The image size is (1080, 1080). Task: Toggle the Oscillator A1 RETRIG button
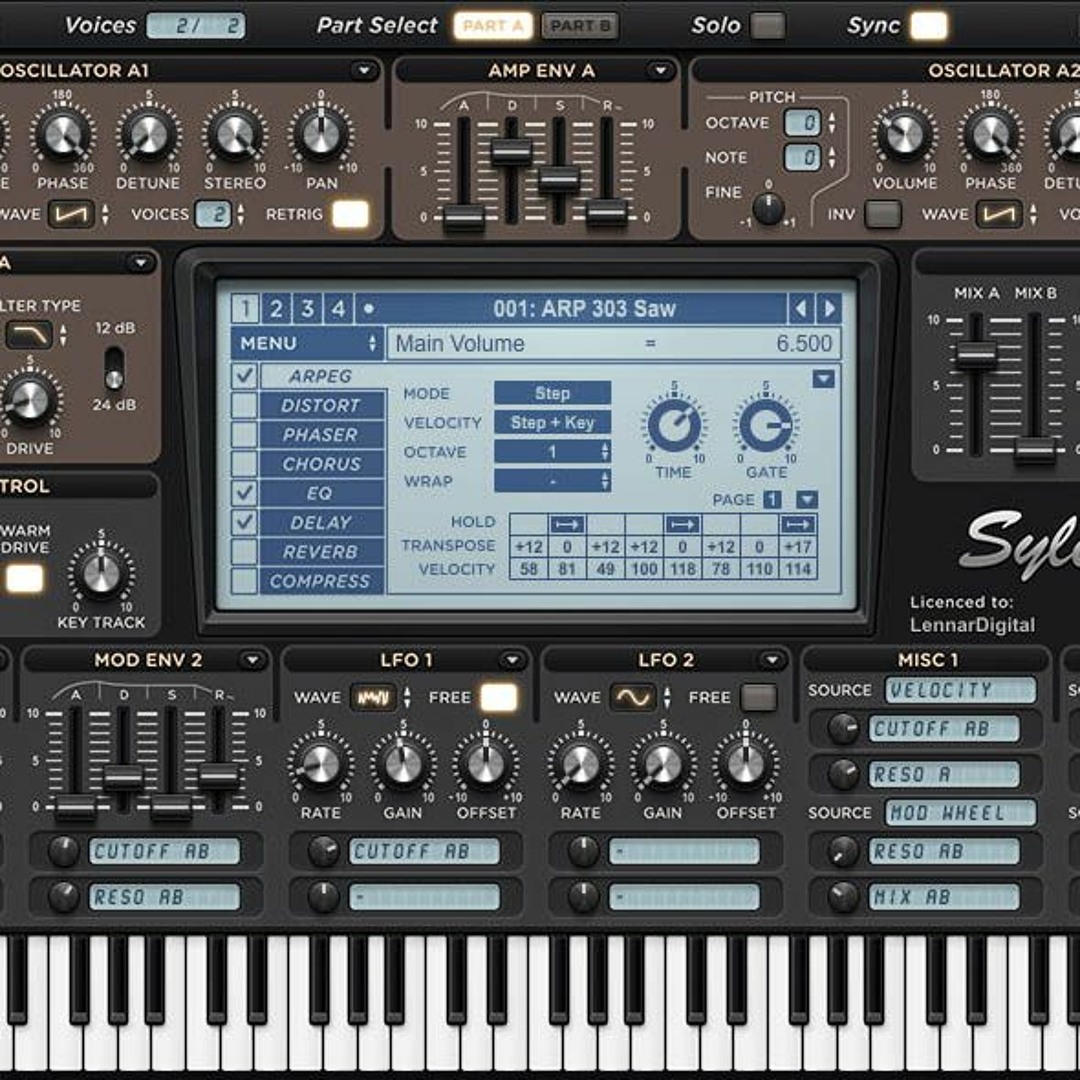click(350, 214)
